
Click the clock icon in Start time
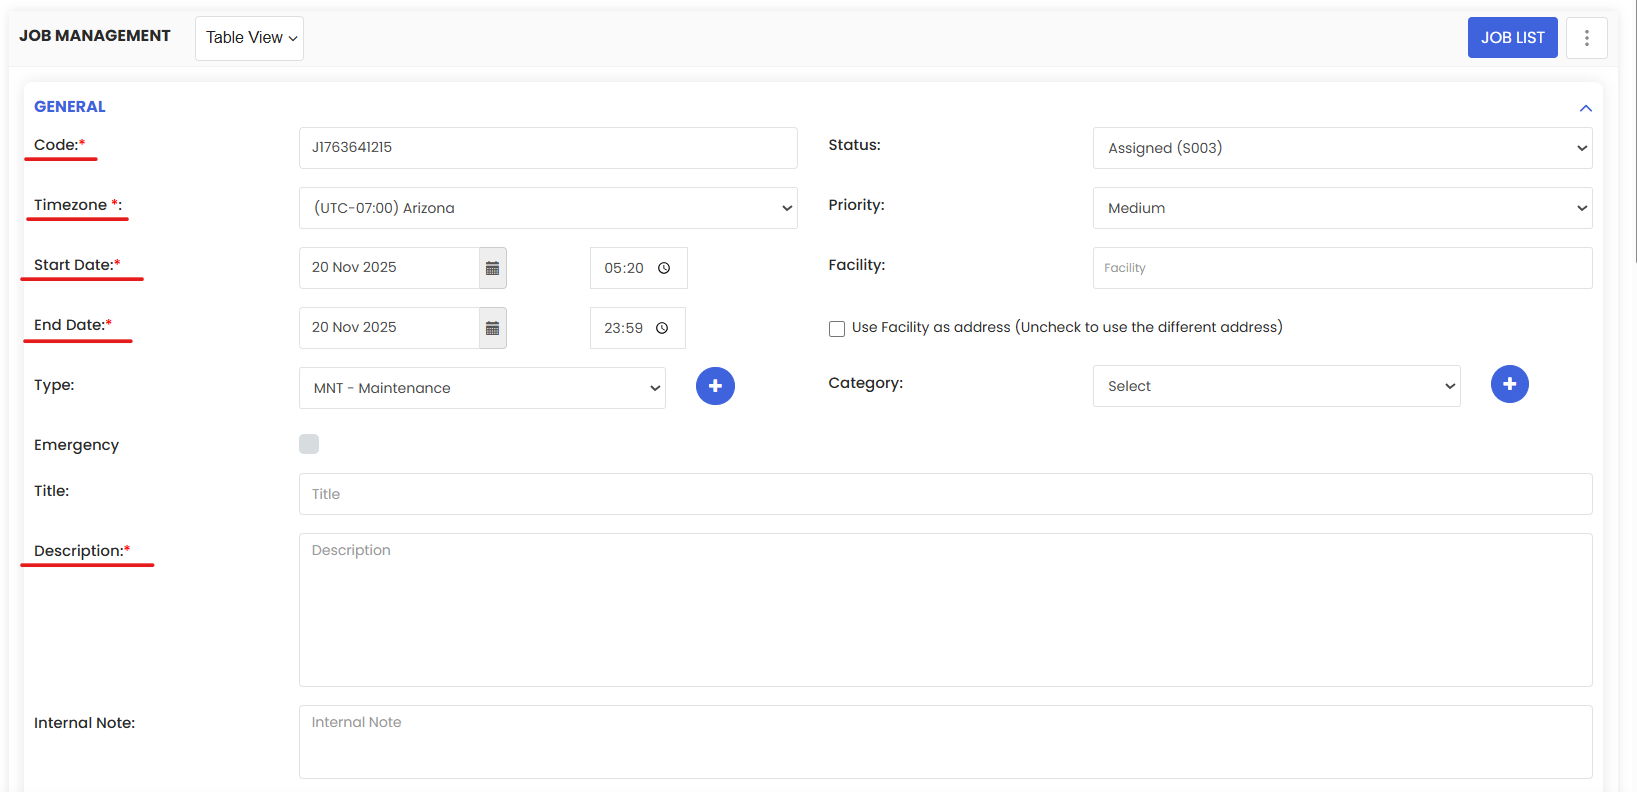pyautogui.click(x=664, y=268)
